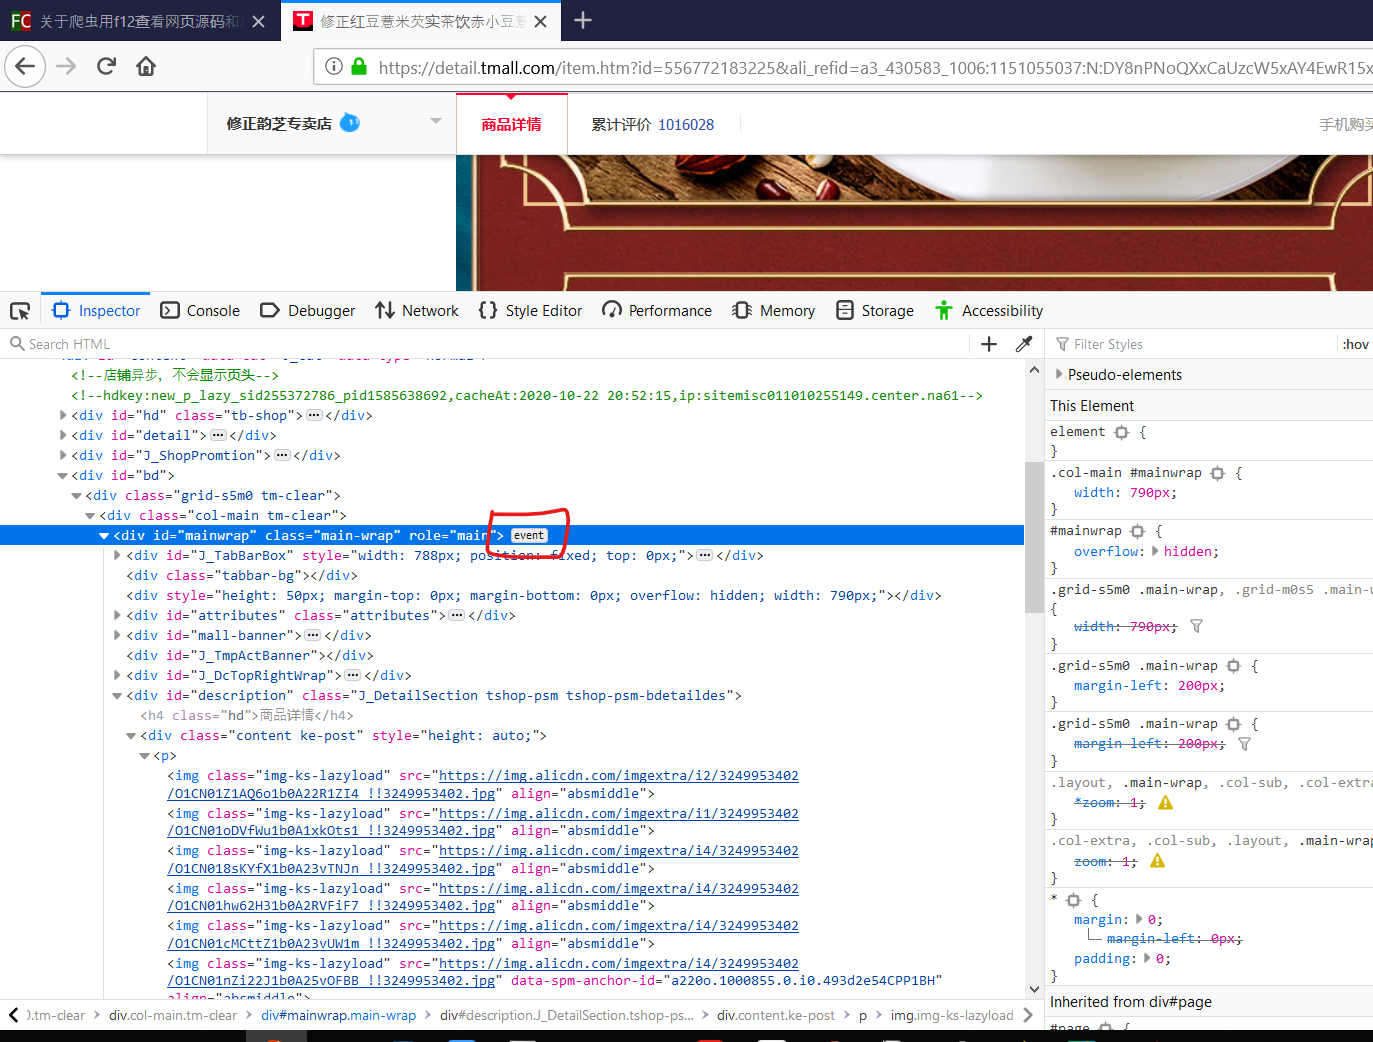Highlight elements matching #mainwrap selector
The image size is (1373, 1042).
pyautogui.click(x=1137, y=531)
